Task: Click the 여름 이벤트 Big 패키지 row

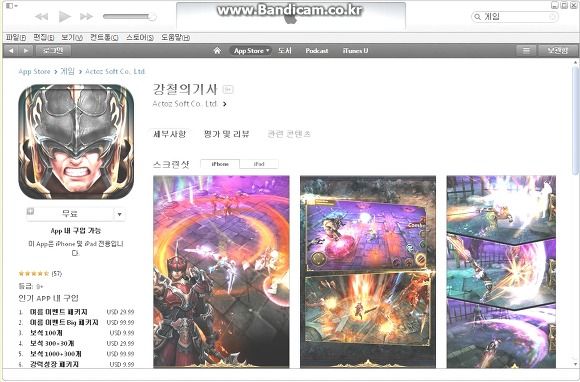Action: pyautogui.click(x=76, y=322)
